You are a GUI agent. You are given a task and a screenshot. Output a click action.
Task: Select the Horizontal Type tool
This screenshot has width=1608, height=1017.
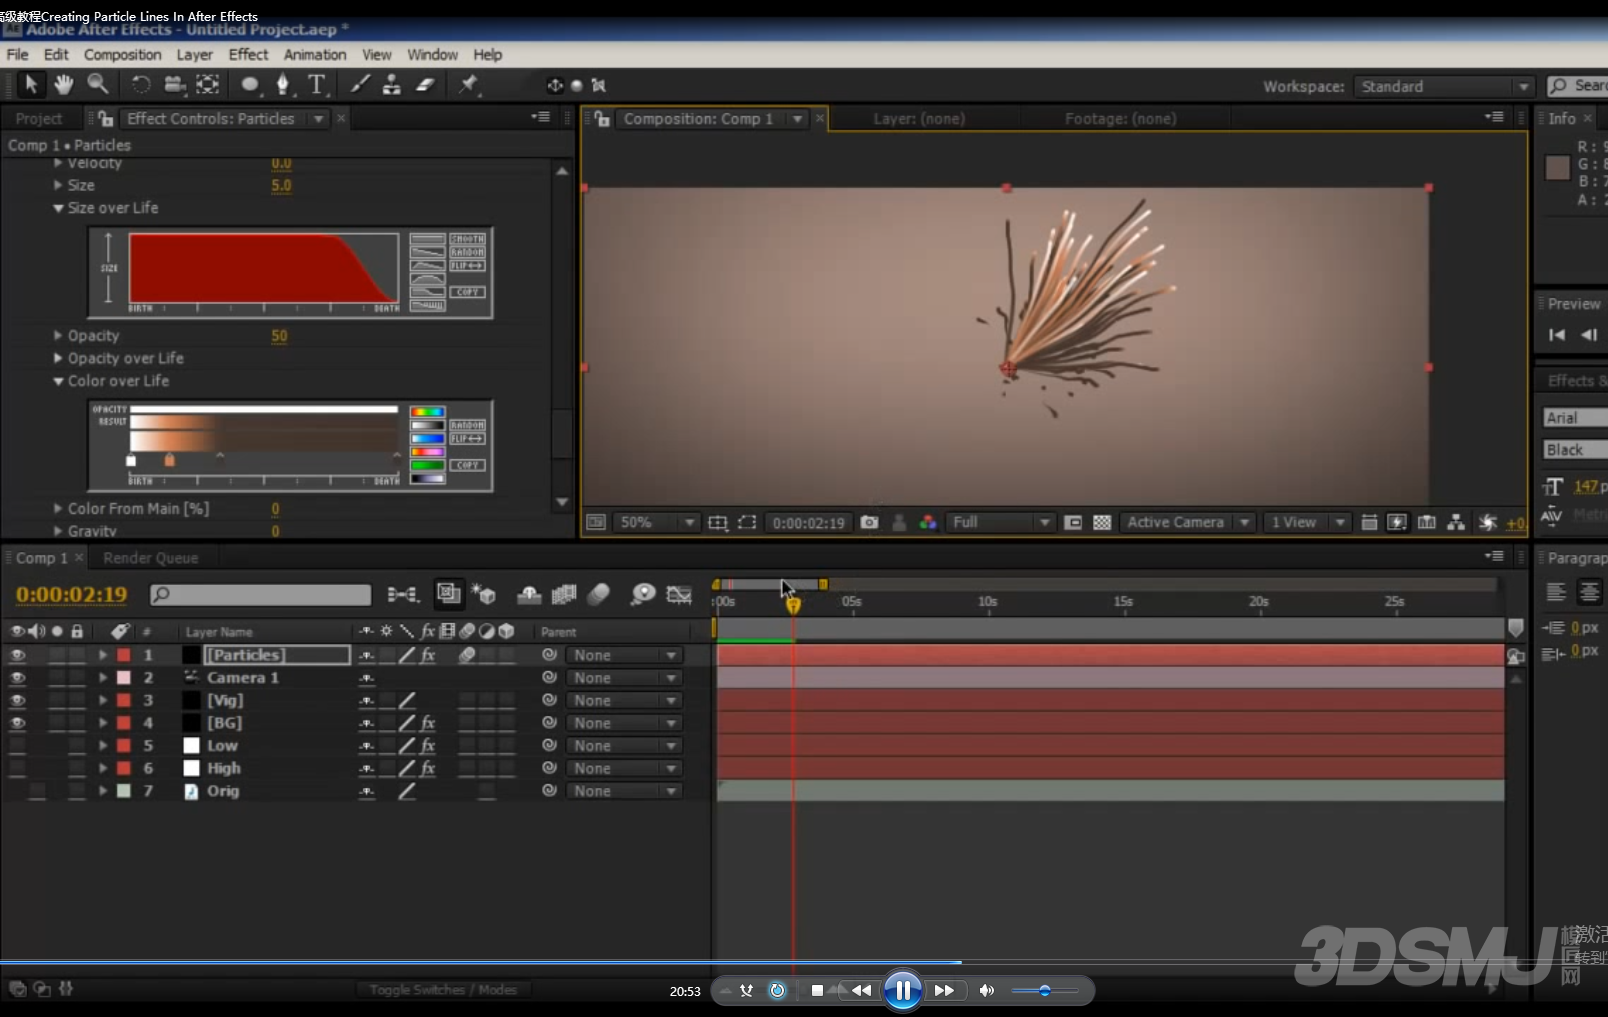click(317, 85)
